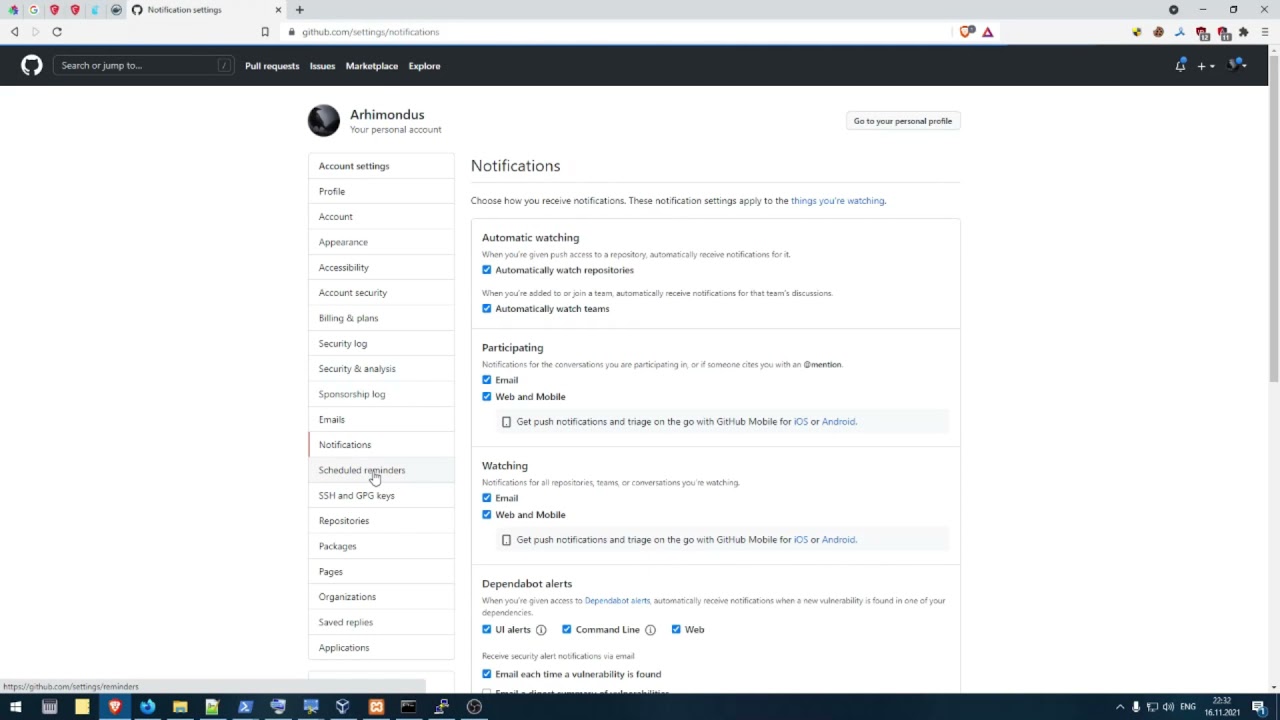Open Saved replies settings
Viewport: 1280px width, 720px height.
click(381, 622)
